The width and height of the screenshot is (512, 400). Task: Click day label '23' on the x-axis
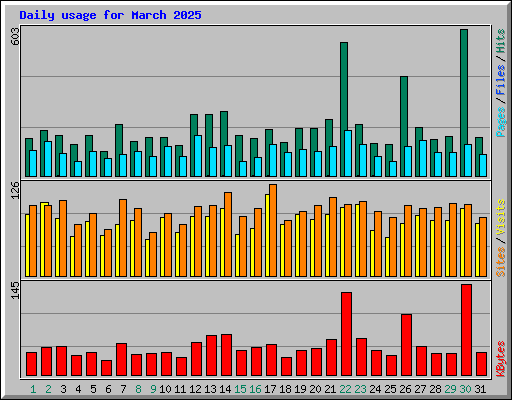click(x=360, y=389)
